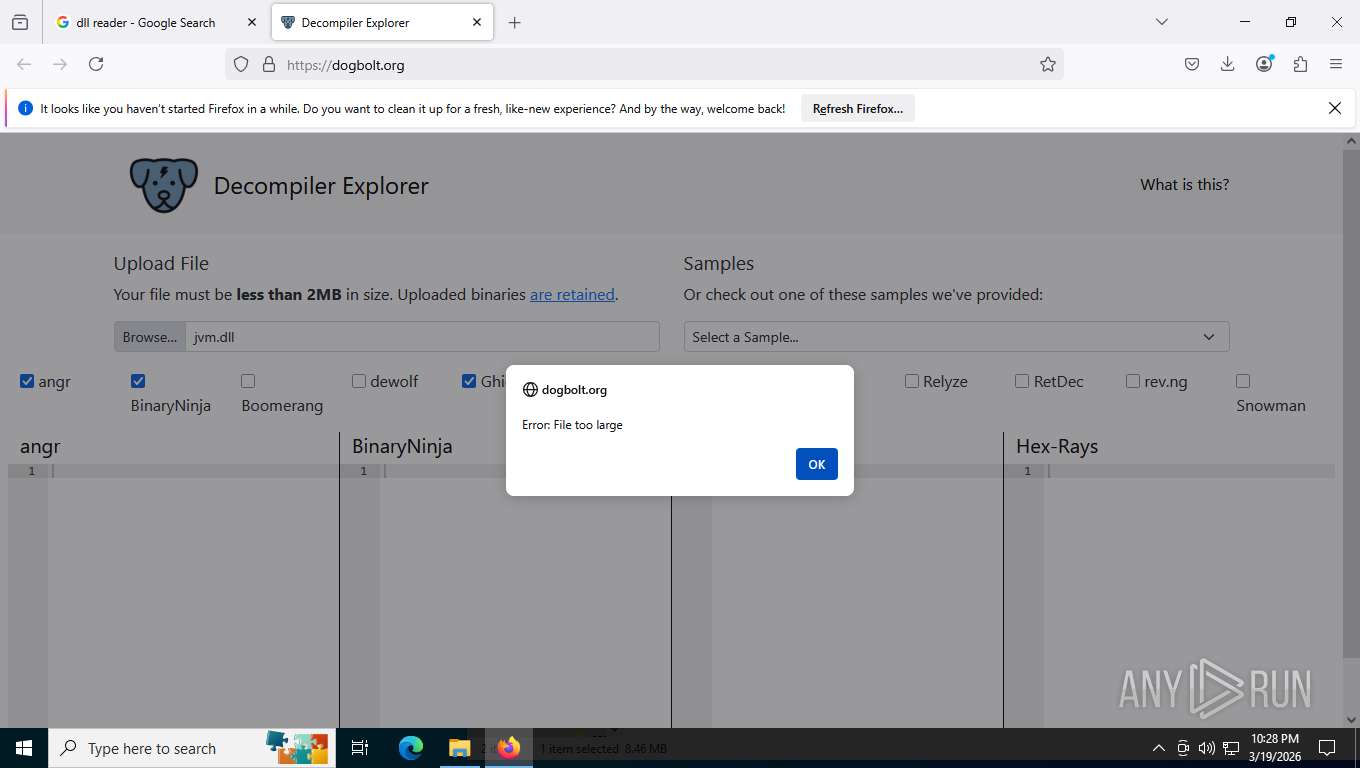Image resolution: width=1360 pixels, height=768 pixels.
Task: Click the page scrollbar down arrow
Action: pyautogui.click(x=1352, y=719)
